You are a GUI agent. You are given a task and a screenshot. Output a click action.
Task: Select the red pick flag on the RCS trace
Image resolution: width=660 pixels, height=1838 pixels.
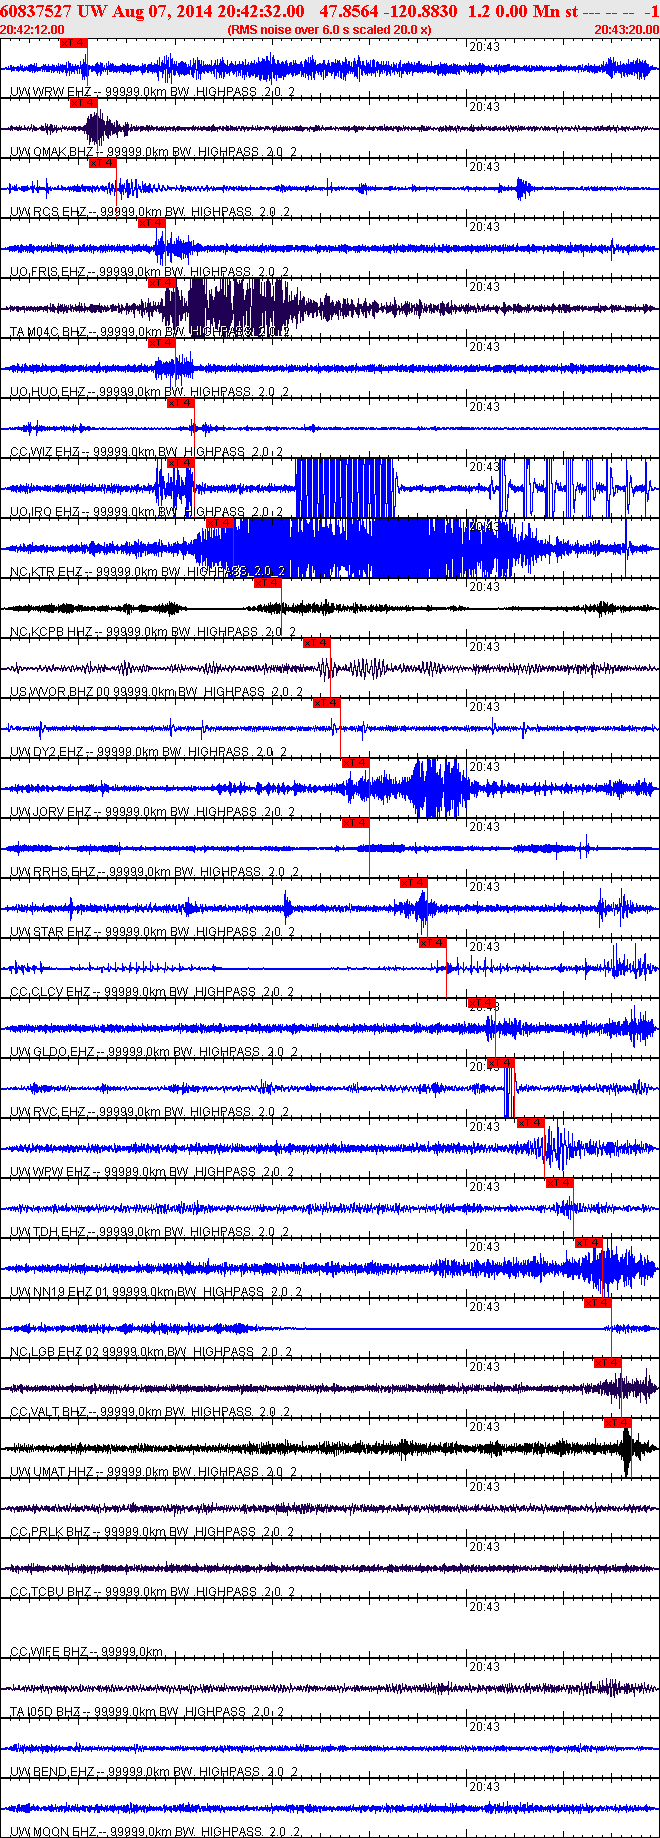(103, 163)
